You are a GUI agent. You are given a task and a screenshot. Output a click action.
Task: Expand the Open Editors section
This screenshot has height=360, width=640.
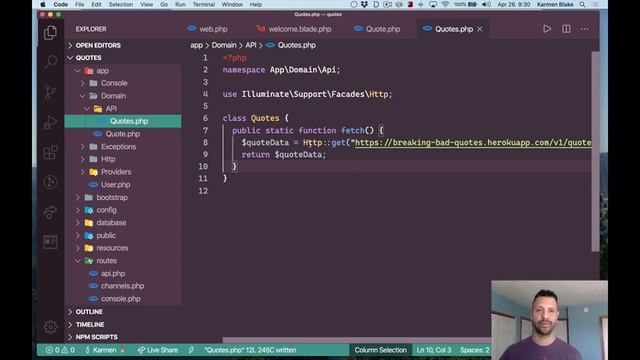click(x=98, y=45)
